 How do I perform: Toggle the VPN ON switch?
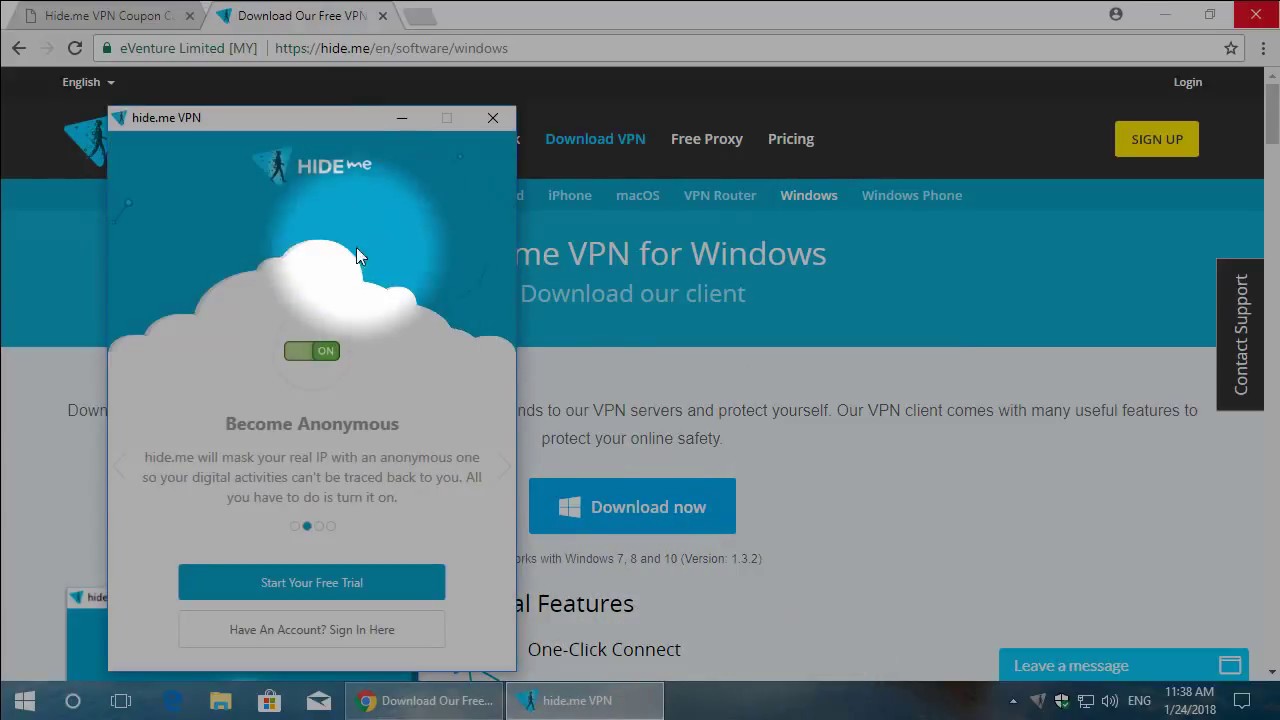click(x=312, y=351)
